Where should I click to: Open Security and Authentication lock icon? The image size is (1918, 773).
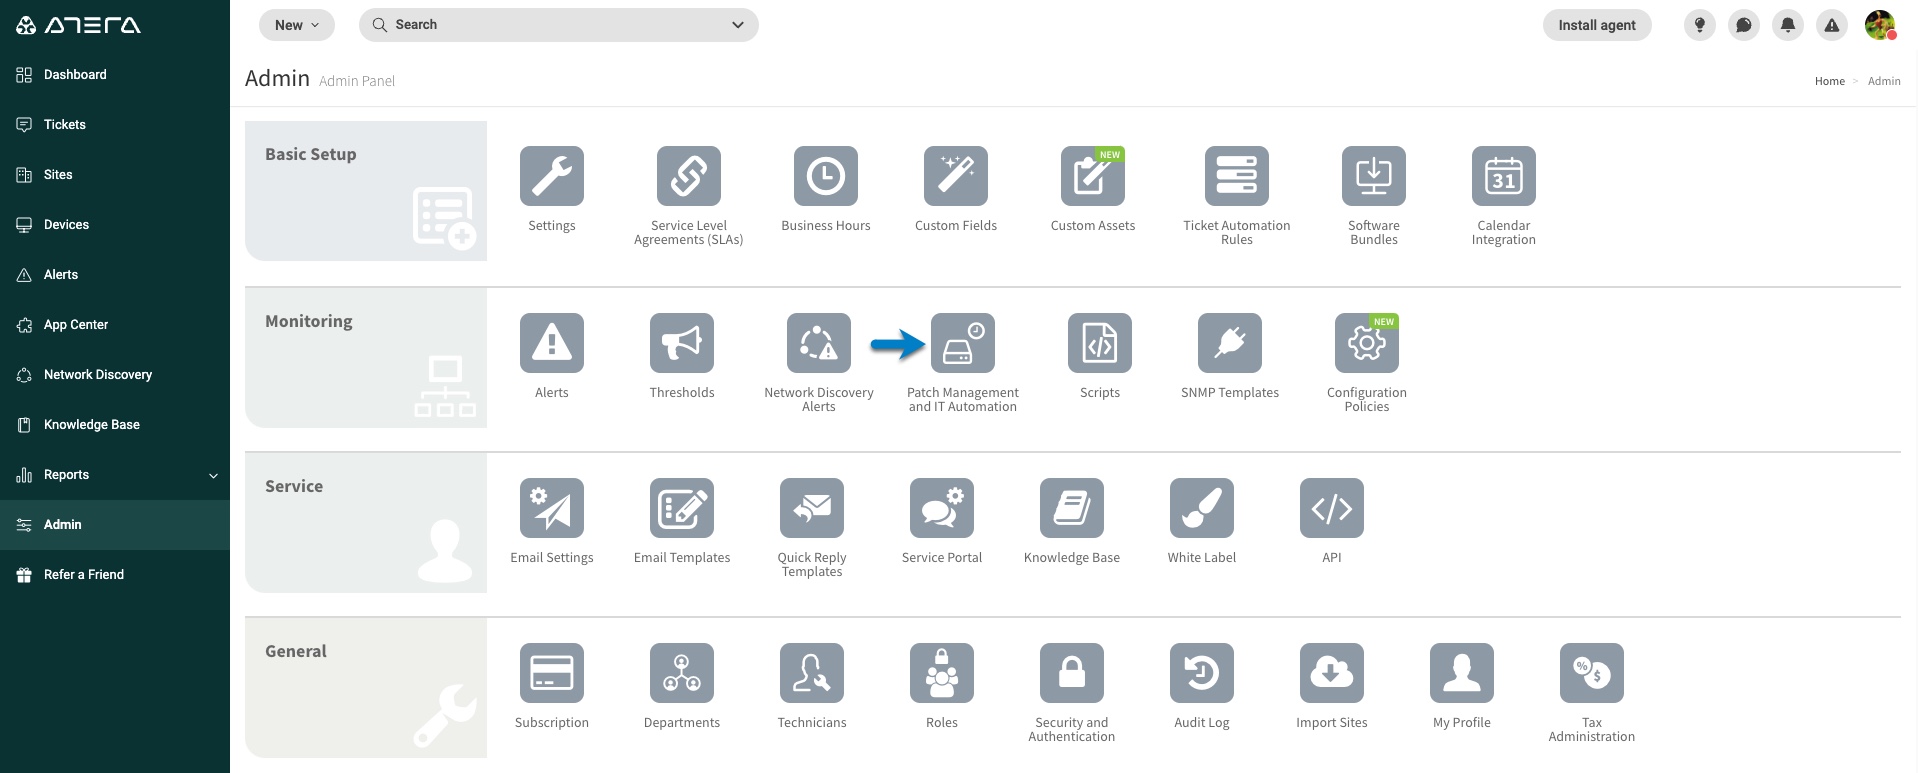tap(1072, 673)
